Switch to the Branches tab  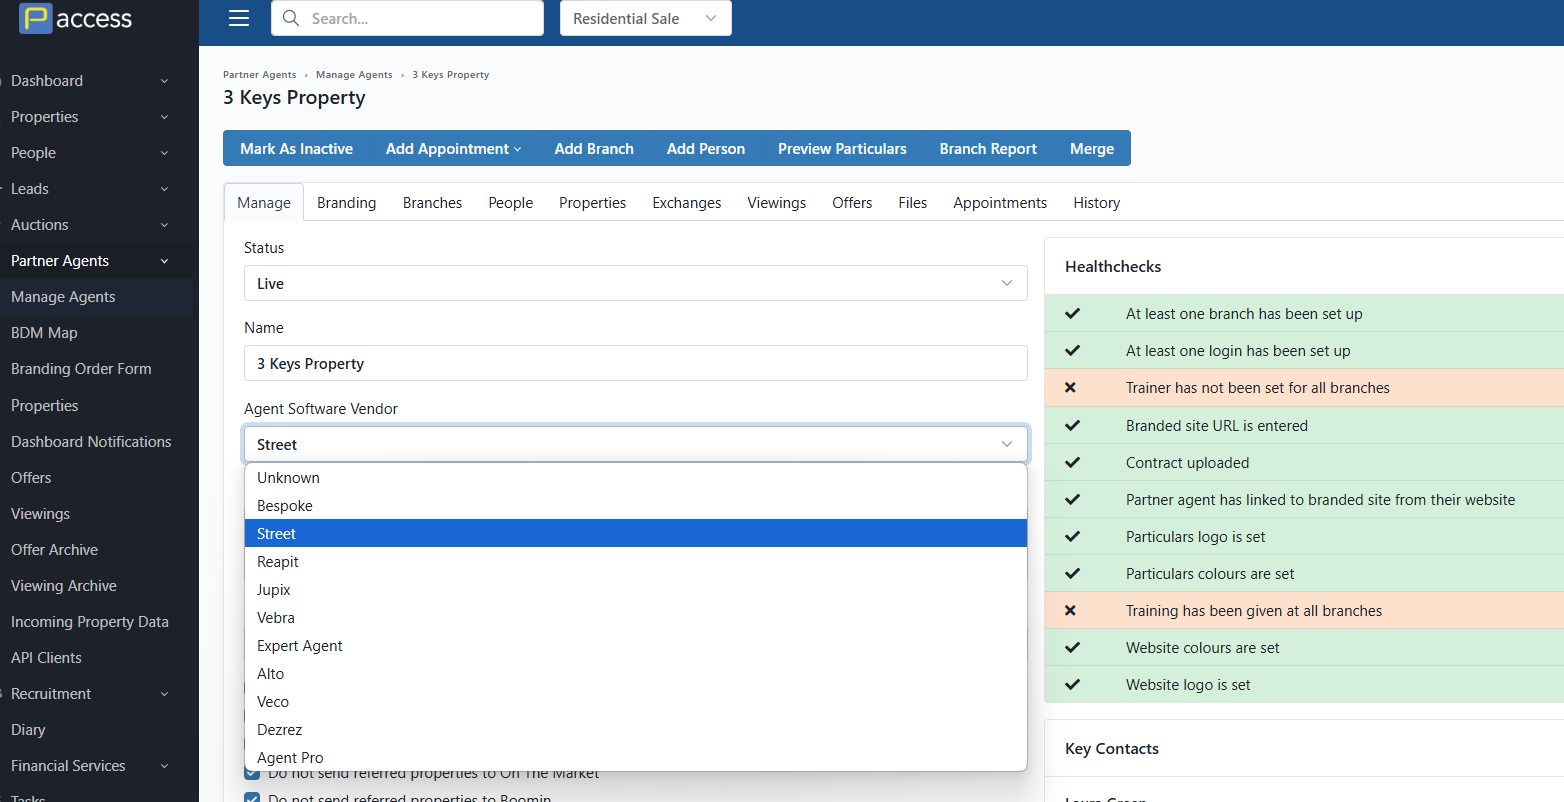tap(432, 202)
